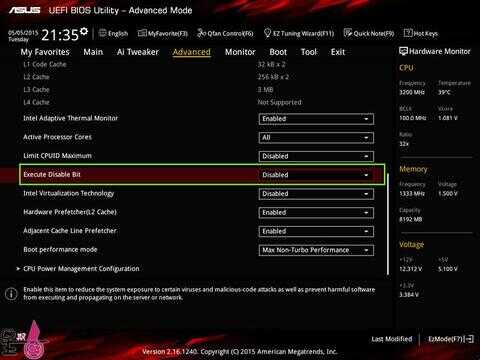Click L2 Cache row label
Viewport: 480px width, 360px height.
(36, 77)
